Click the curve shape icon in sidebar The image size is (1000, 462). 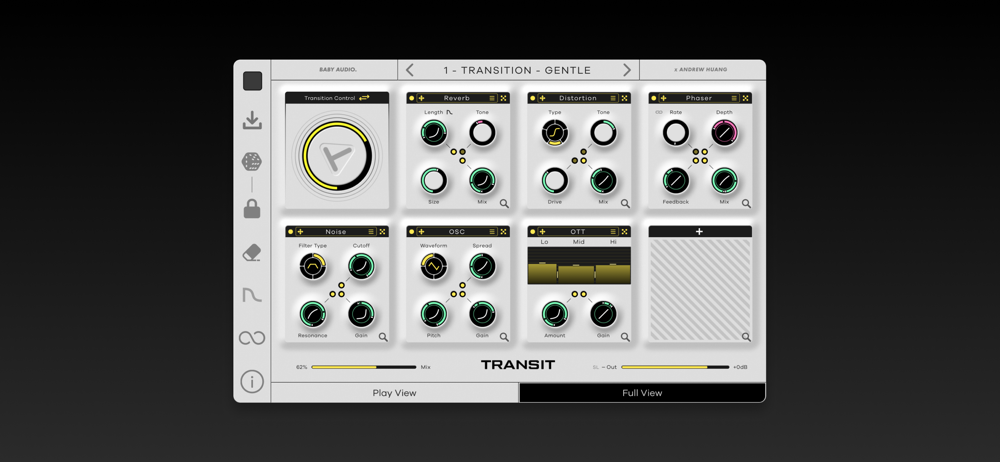252,295
